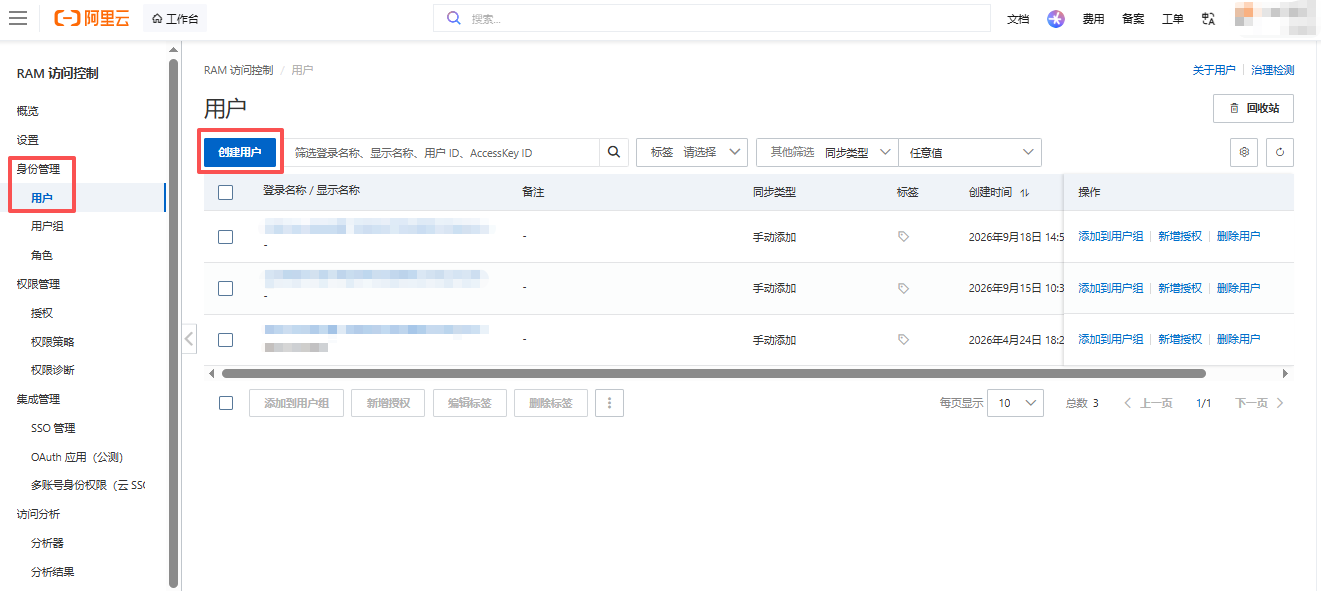Select 角色 in the sidebar

click(x=42, y=256)
